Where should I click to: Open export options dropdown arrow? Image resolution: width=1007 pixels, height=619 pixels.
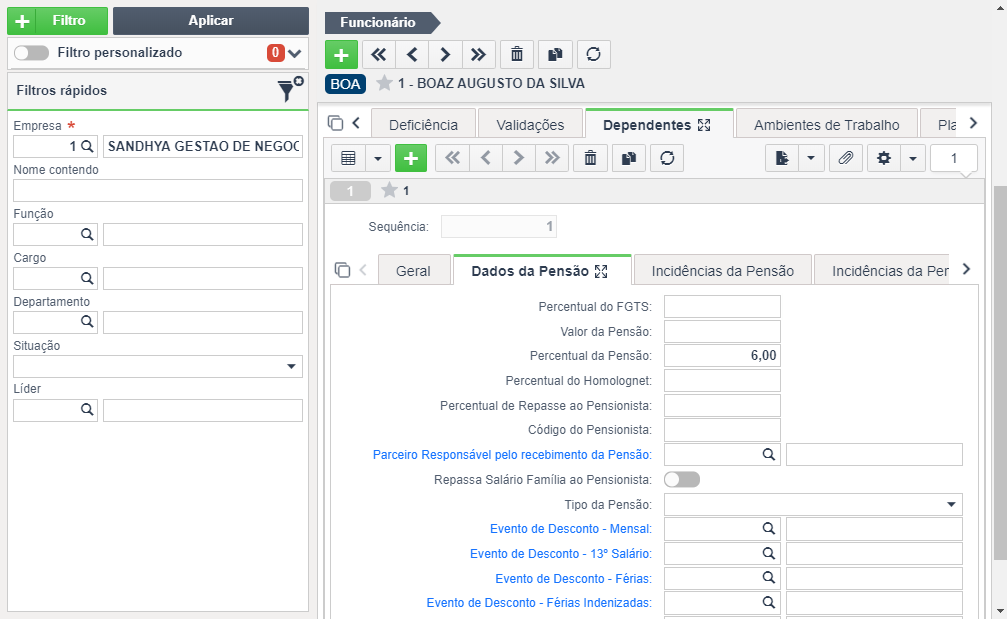[x=811, y=158]
